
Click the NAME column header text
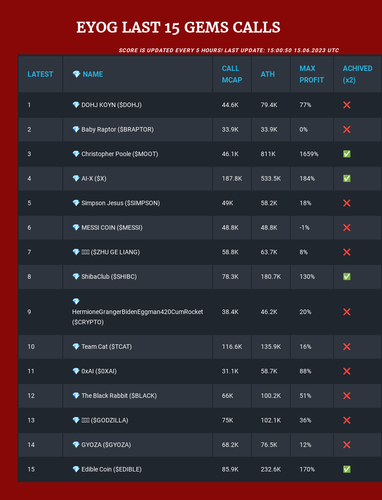pos(93,74)
